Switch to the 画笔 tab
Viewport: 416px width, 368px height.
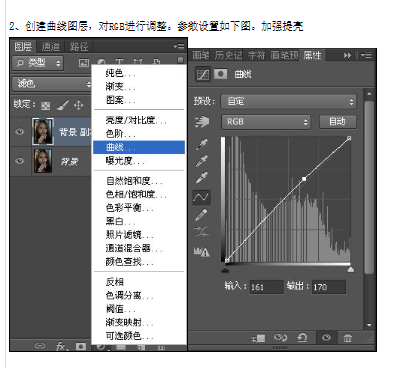[x=201, y=55]
